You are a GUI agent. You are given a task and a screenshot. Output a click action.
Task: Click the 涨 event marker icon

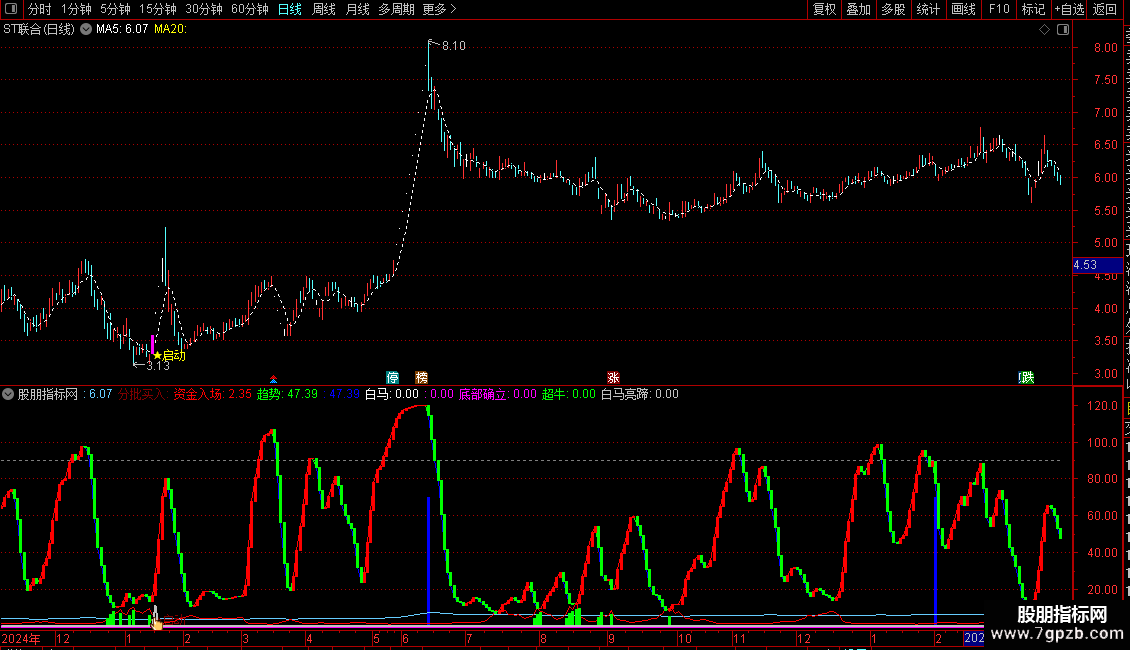(613, 378)
